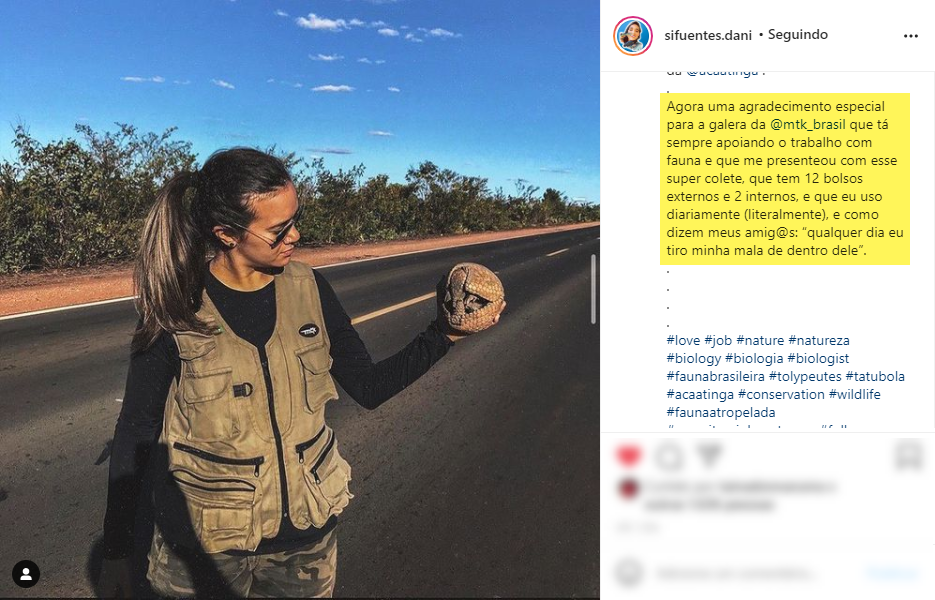Click the #acaatinga hashtag
935x600 pixels.
[700, 394]
